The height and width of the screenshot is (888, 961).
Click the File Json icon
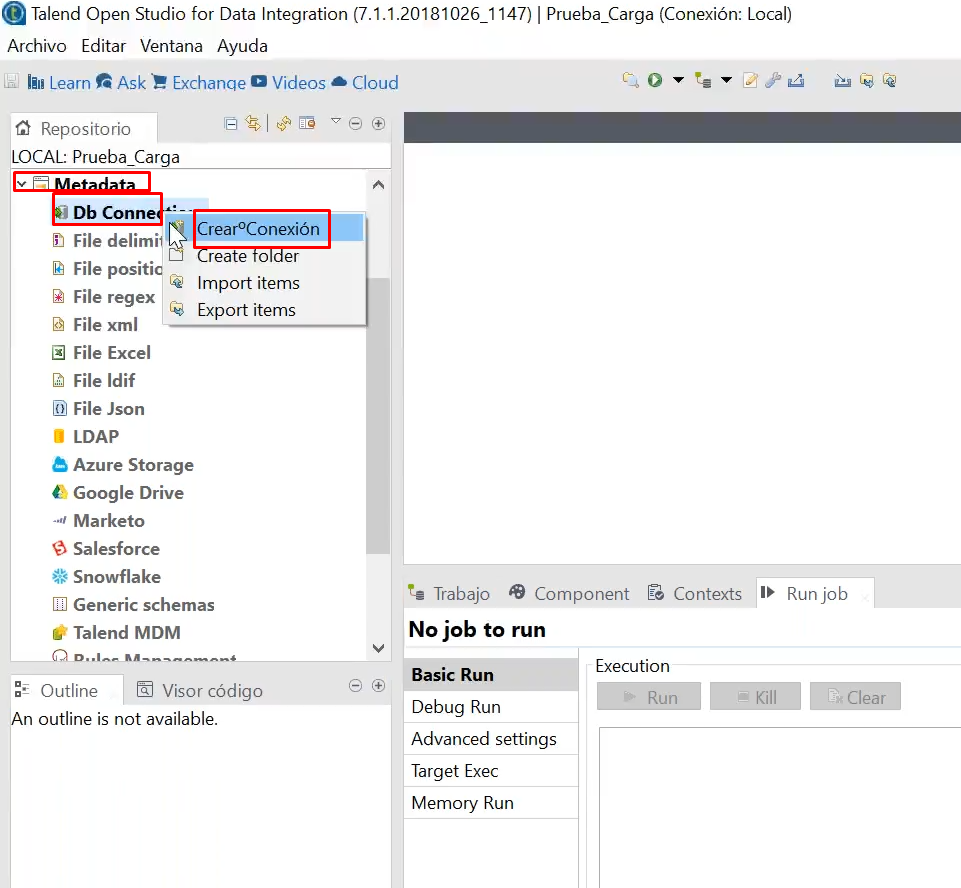click(59, 408)
